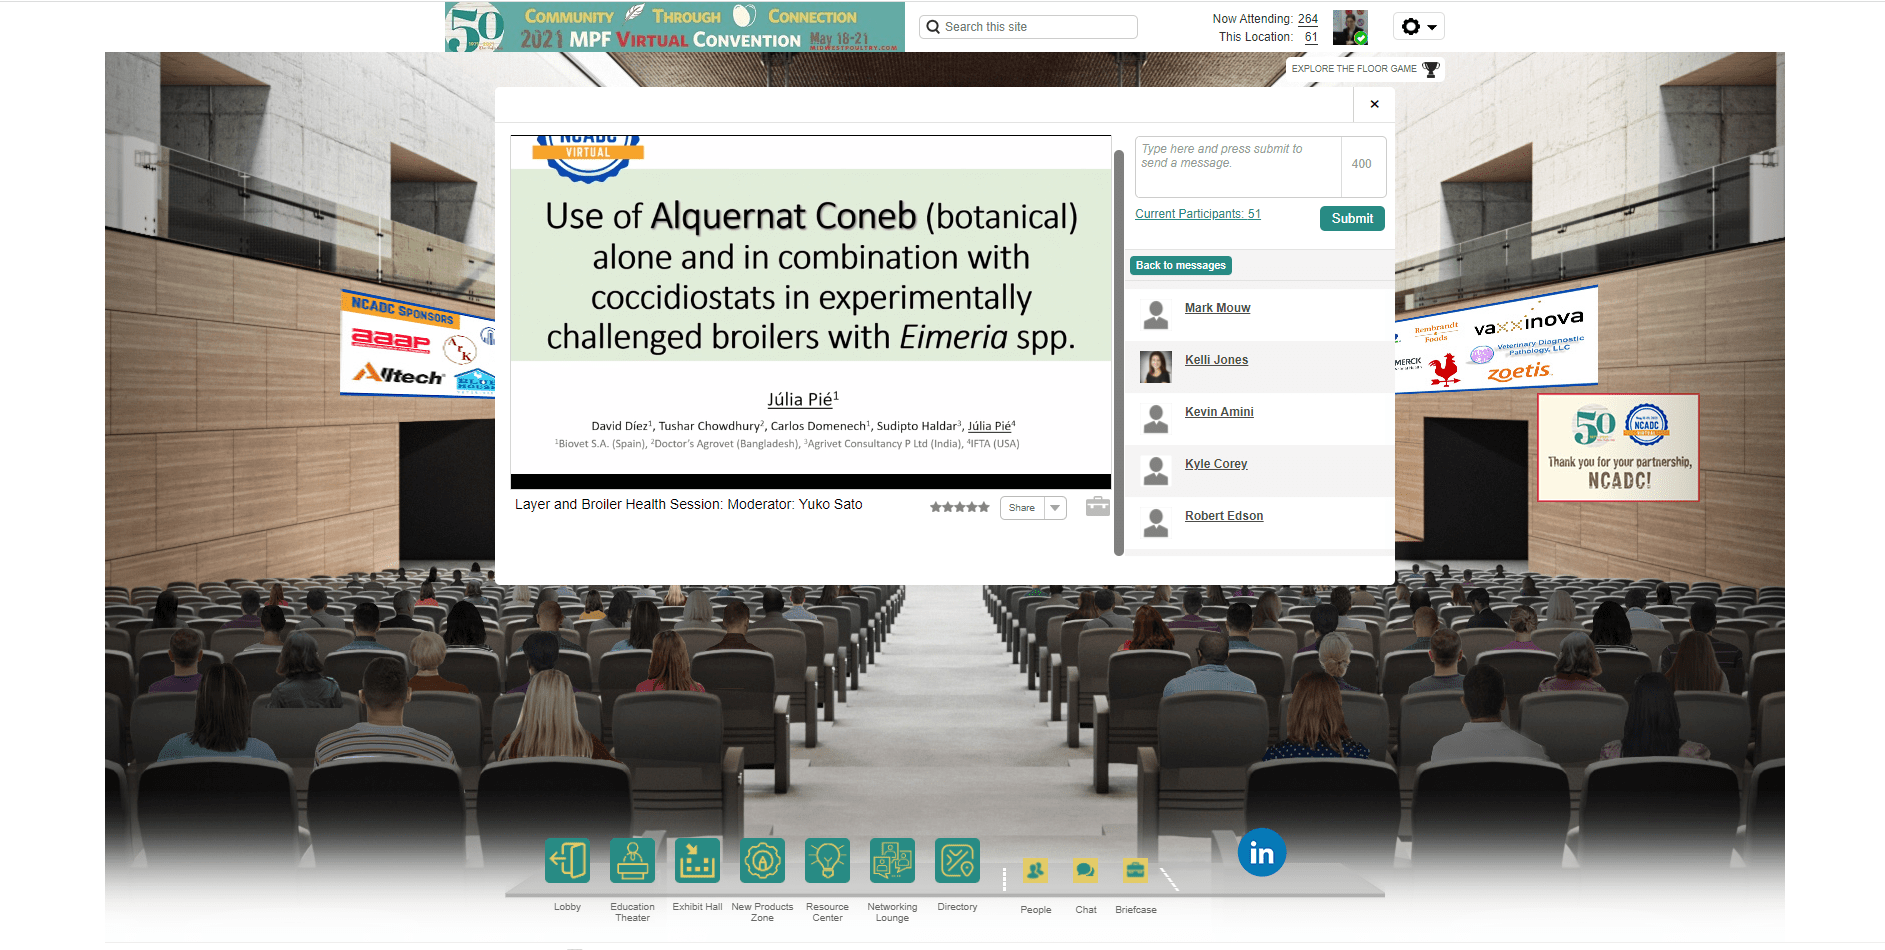Open Kelli Jones participant profile
This screenshot has width=1885, height=950.
(1216, 360)
